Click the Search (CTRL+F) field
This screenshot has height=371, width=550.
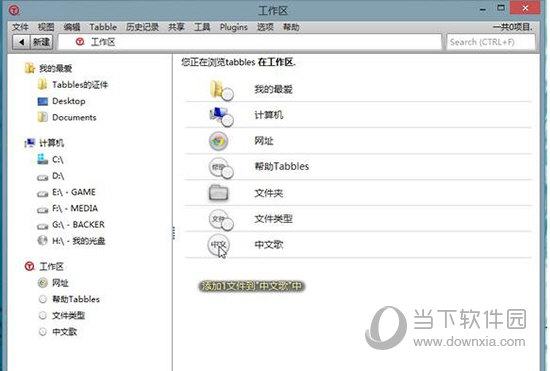491,42
